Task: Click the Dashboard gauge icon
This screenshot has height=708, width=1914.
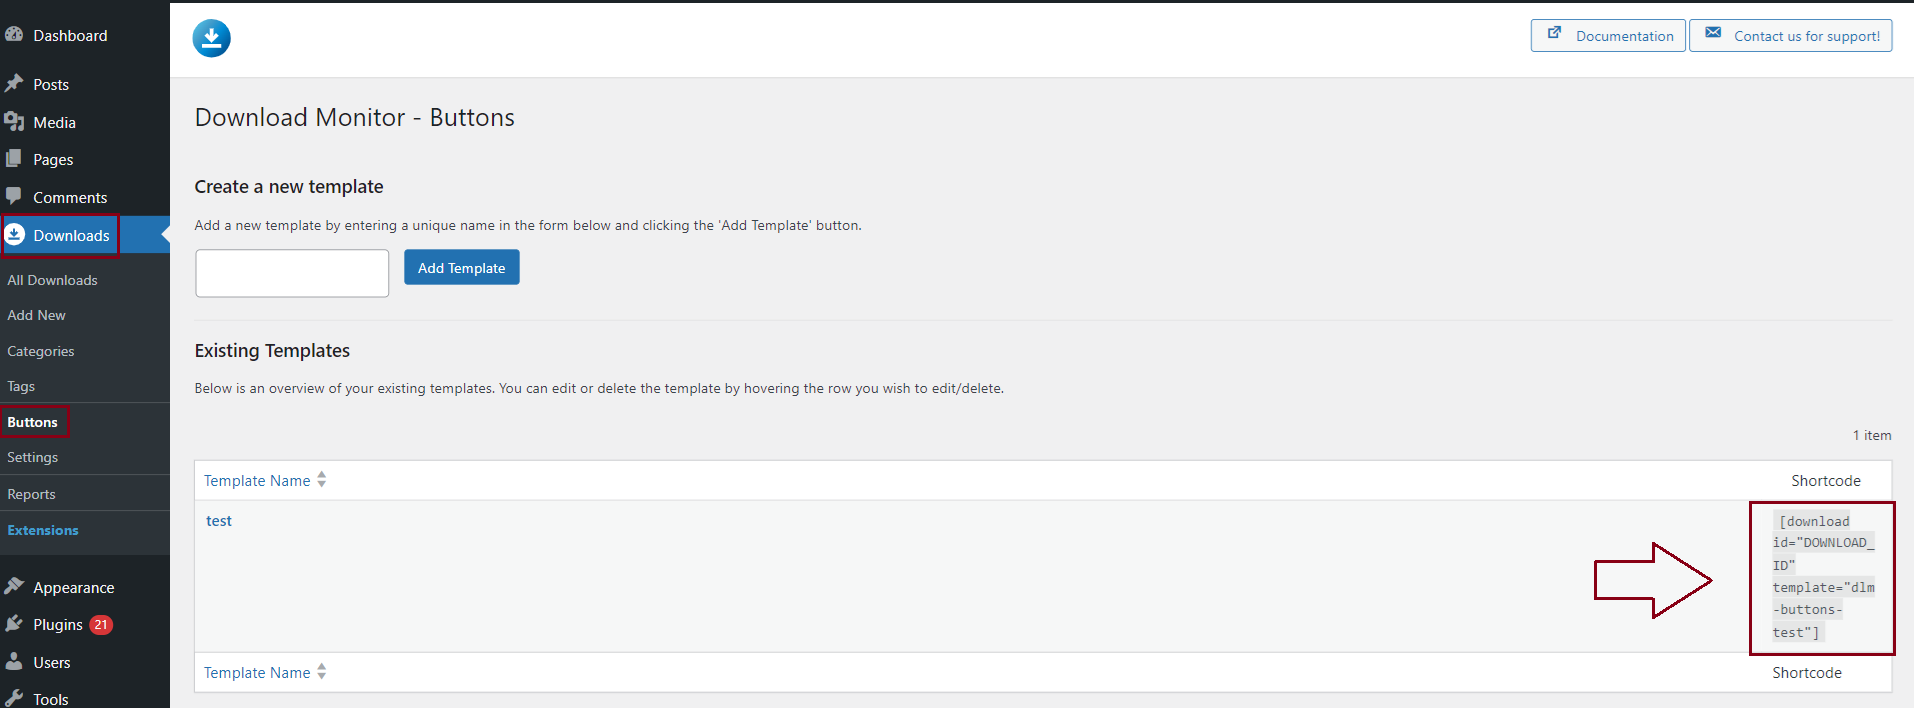Action: tap(14, 34)
